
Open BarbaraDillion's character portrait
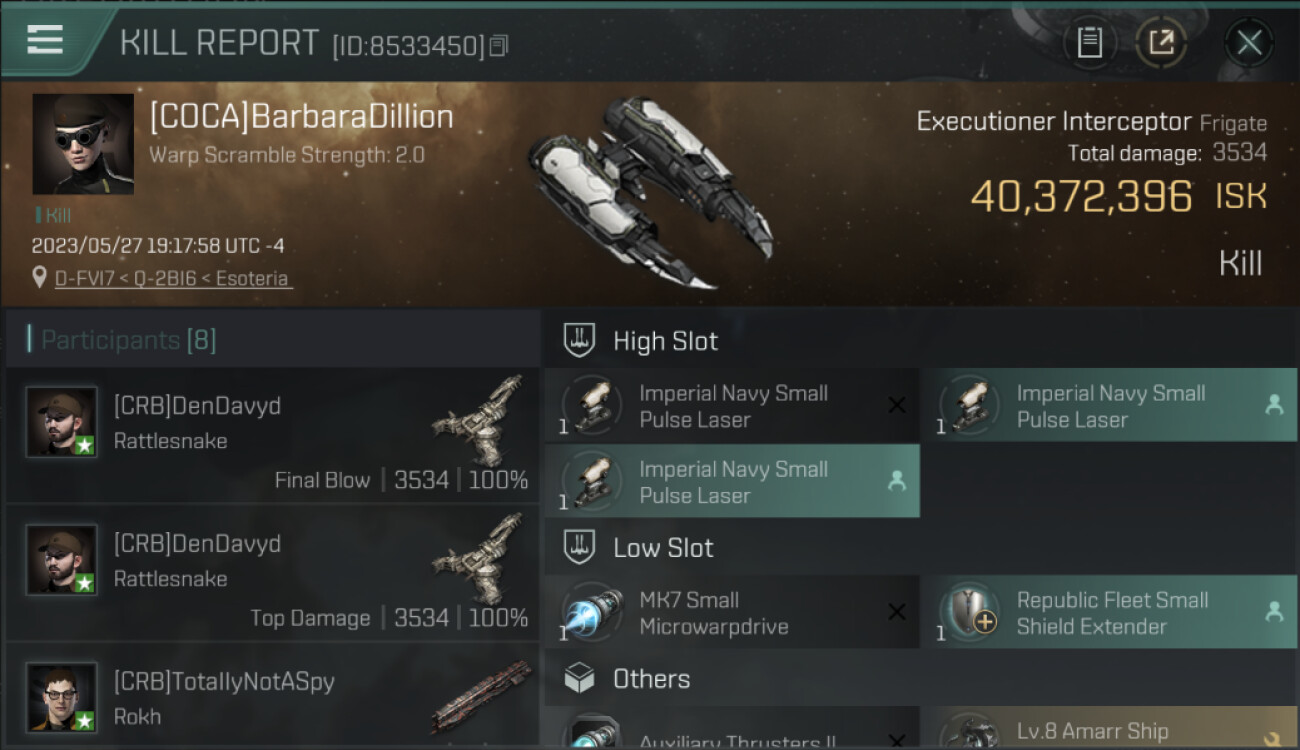83,144
